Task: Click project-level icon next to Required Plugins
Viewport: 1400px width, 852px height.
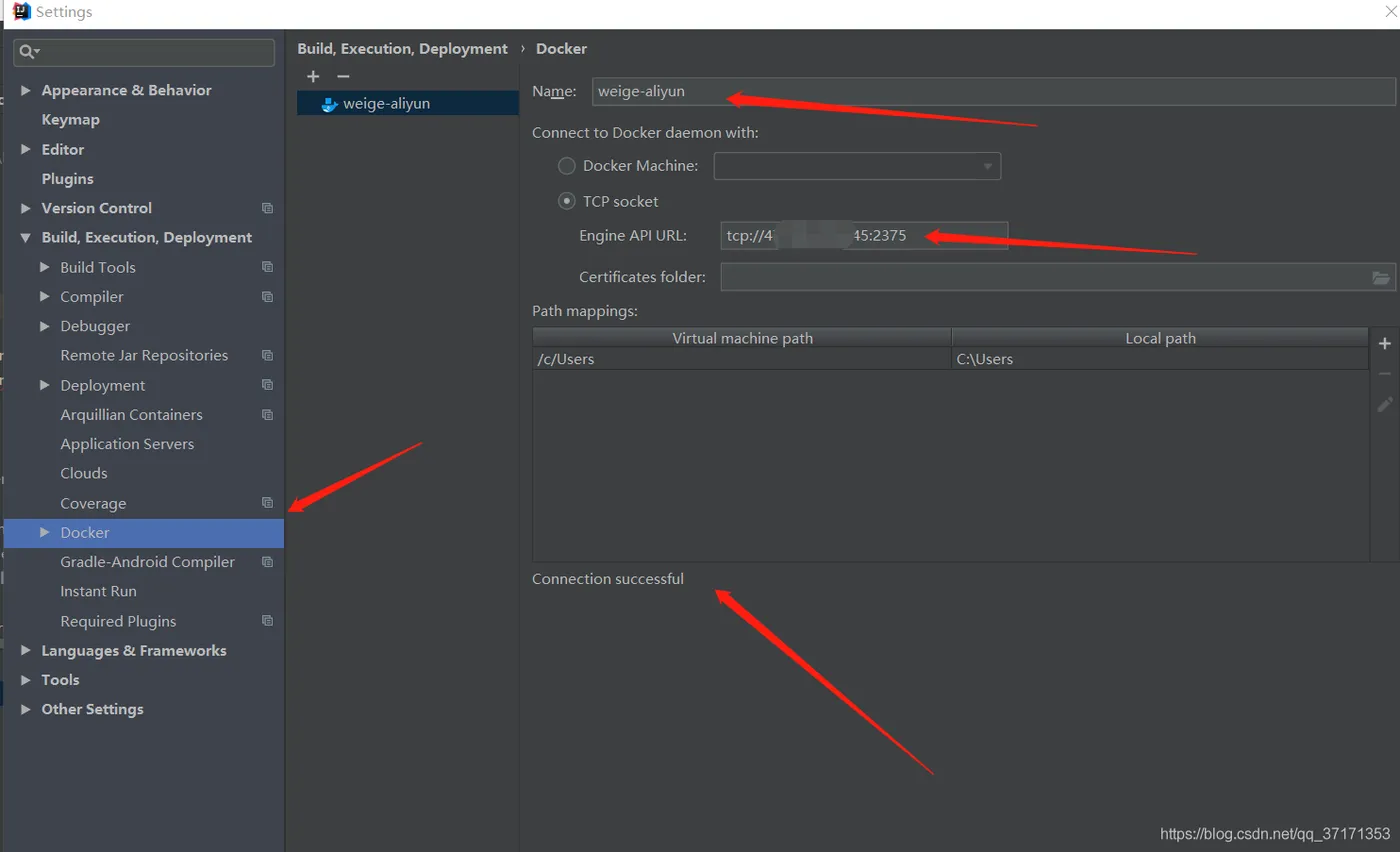Action: [267, 621]
